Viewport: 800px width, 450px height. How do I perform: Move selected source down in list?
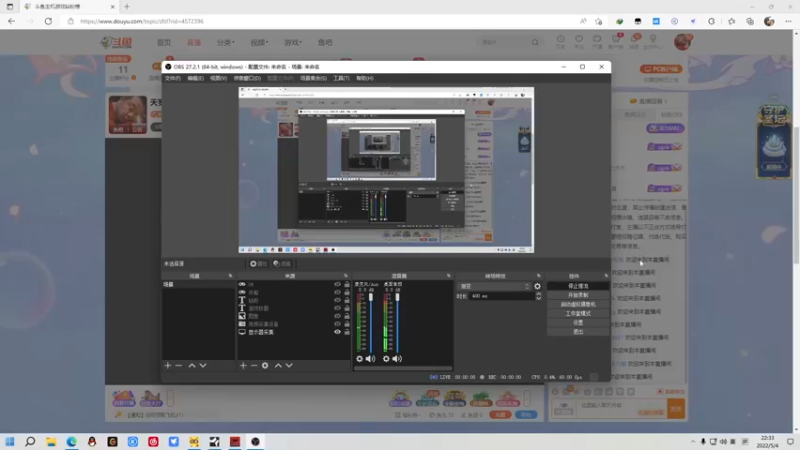point(289,365)
